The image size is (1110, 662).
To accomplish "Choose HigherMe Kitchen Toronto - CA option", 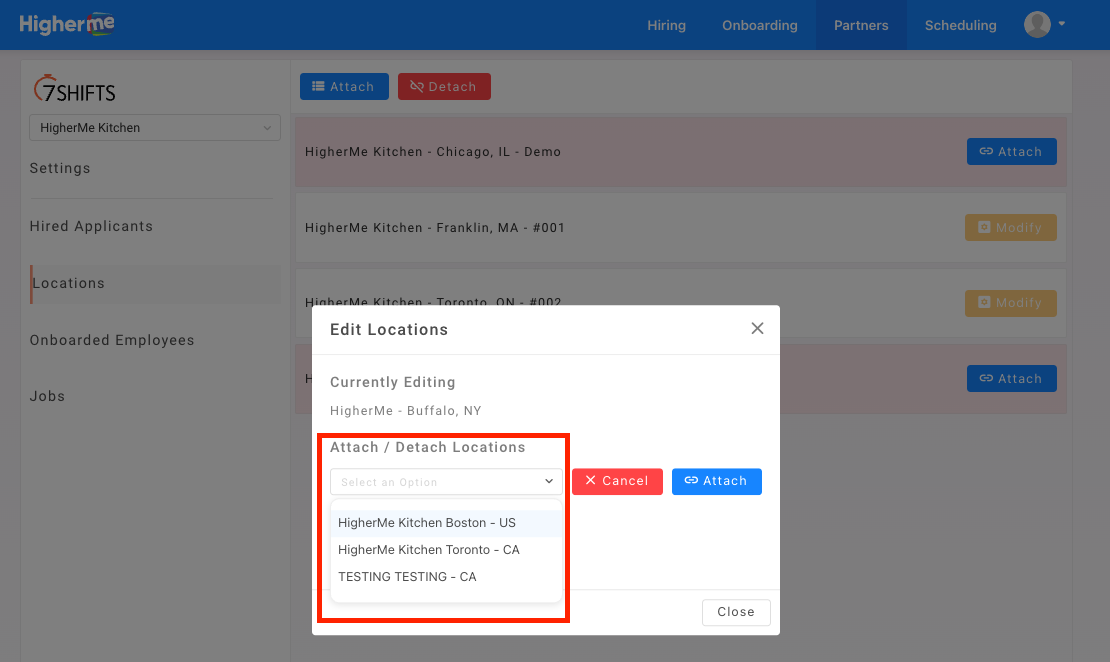I will 429,550.
